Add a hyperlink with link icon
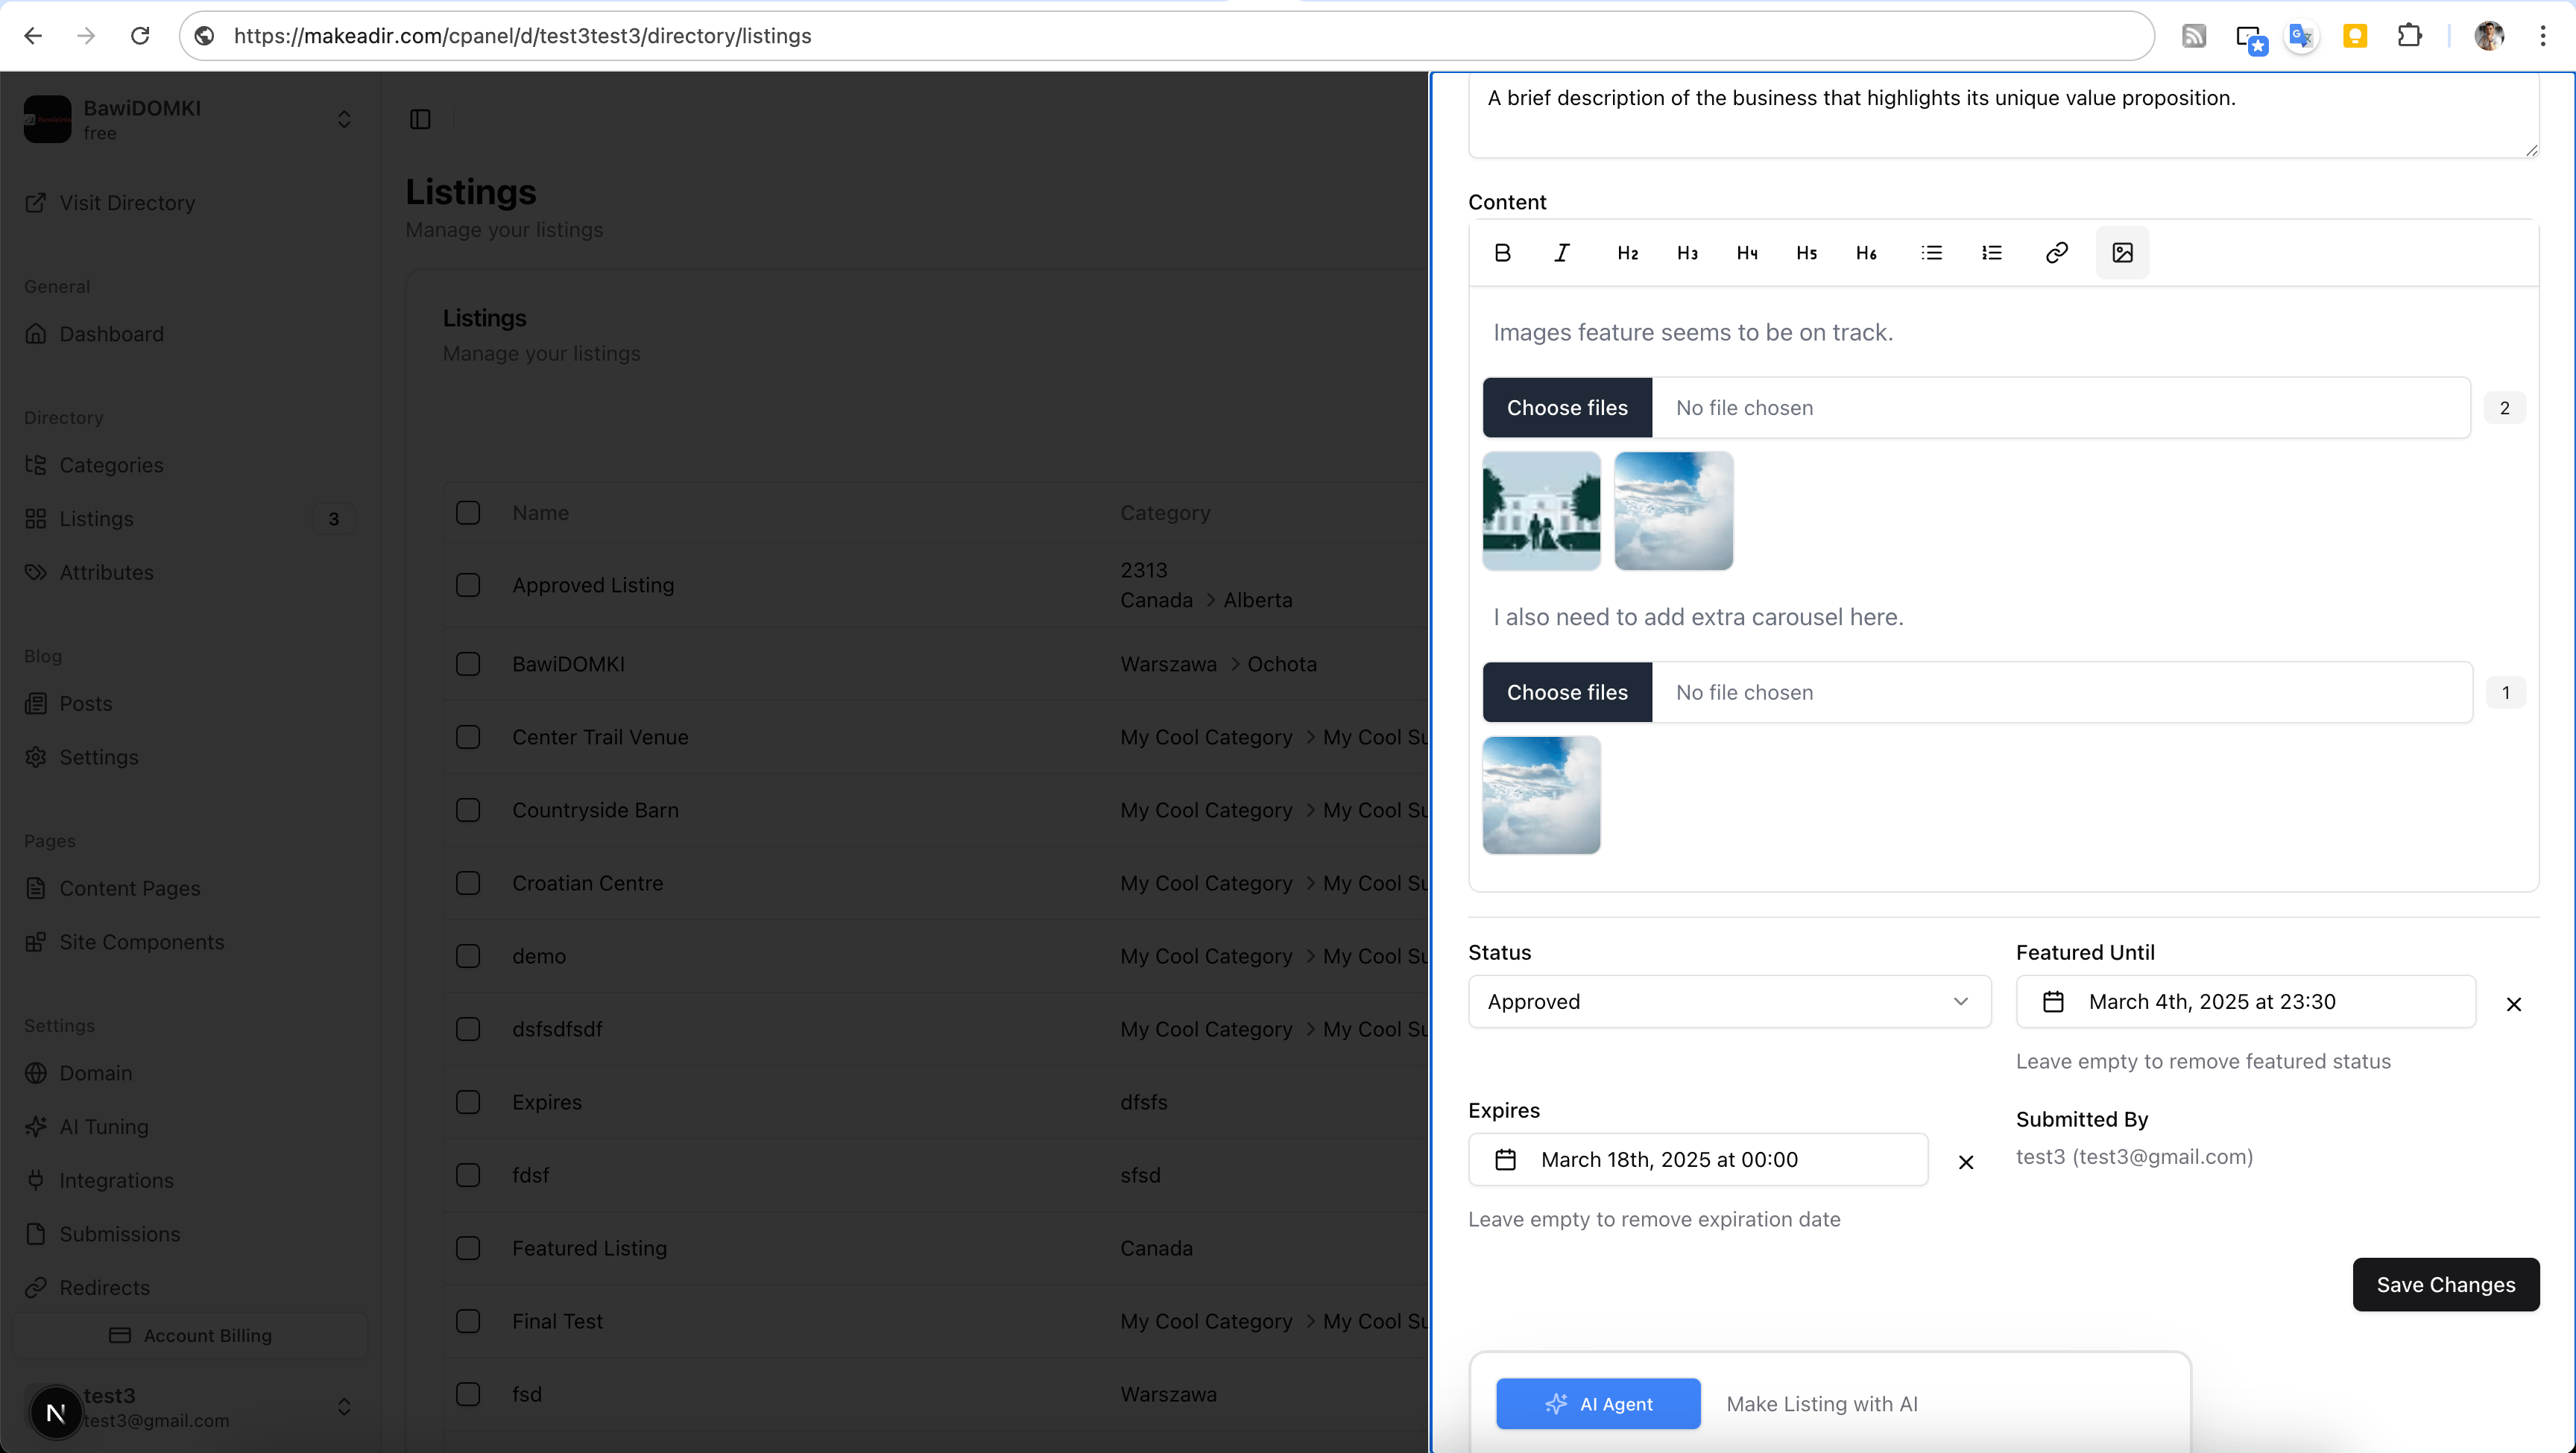The width and height of the screenshot is (2576, 1453). tap(2056, 252)
